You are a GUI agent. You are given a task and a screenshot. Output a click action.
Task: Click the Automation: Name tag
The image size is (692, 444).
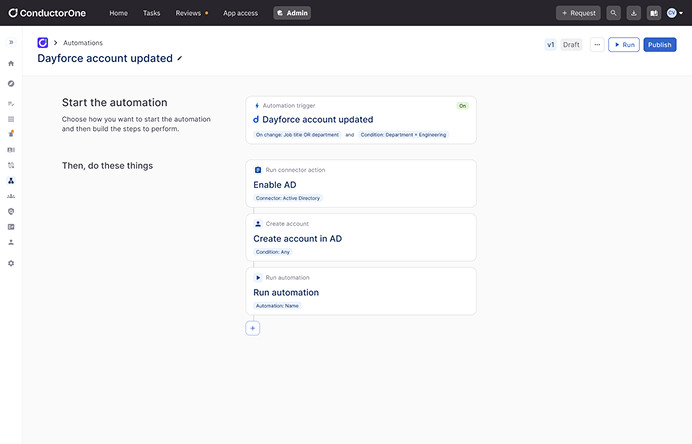tap(277, 306)
